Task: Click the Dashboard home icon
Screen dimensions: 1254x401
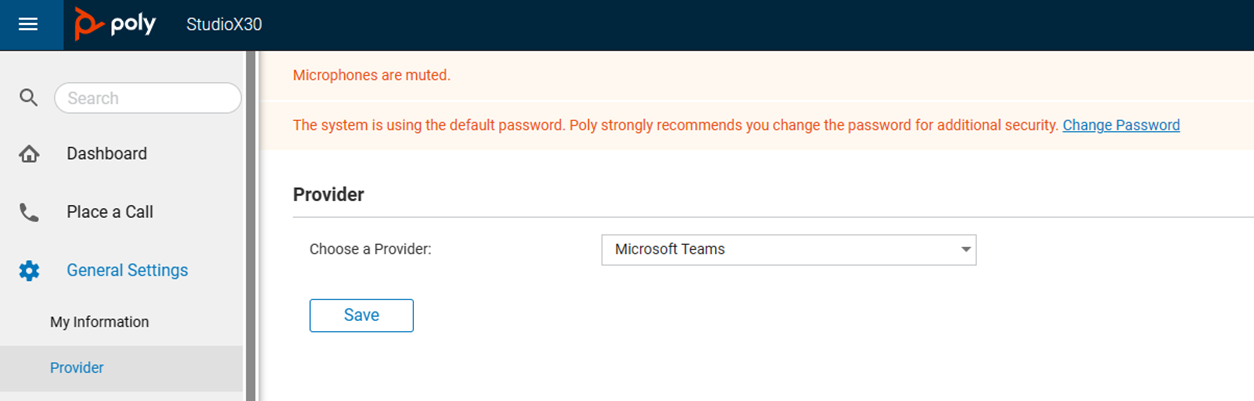Action: [29, 154]
